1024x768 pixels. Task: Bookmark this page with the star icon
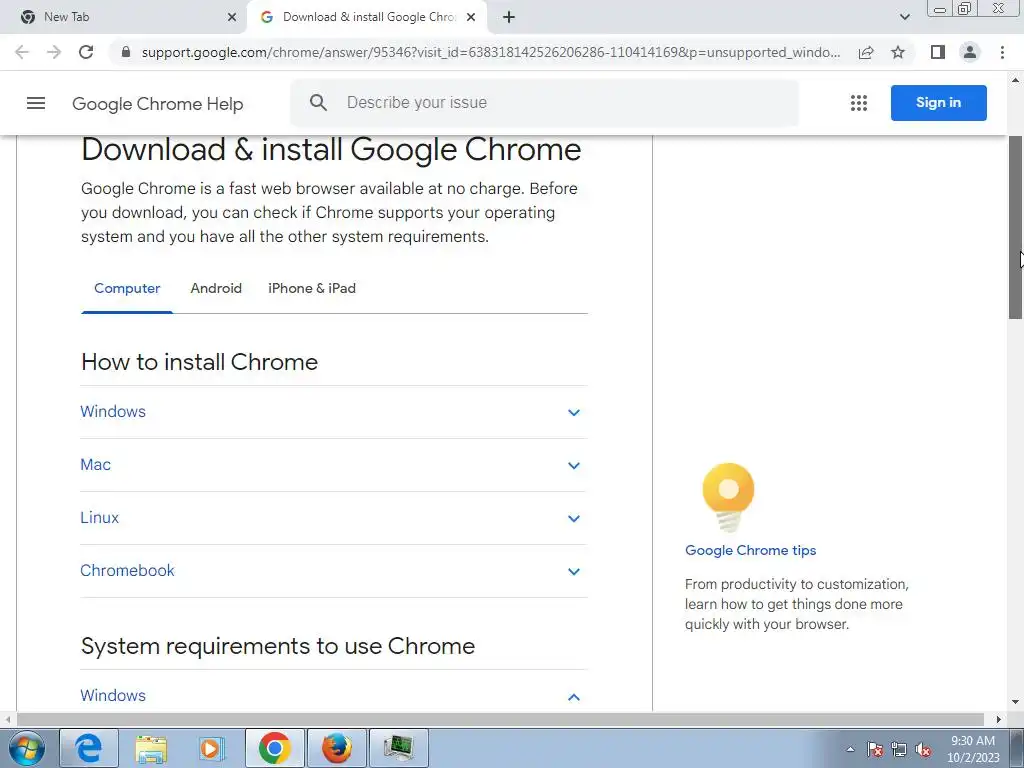898,52
